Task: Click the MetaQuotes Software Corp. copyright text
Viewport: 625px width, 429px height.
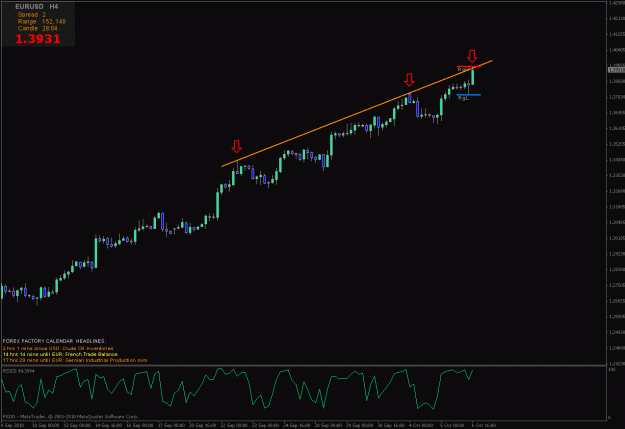Action: pyautogui.click(x=71, y=417)
